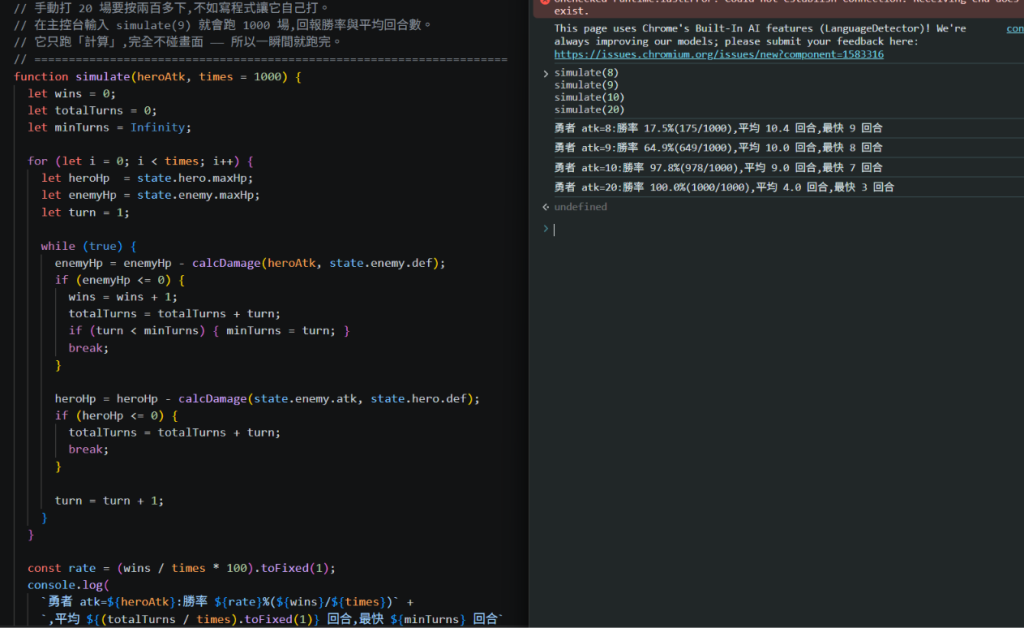This screenshot has width=1024, height=628.
Task: Click the 'let minTurns = Infinity;' line
Action: (109, 127)
